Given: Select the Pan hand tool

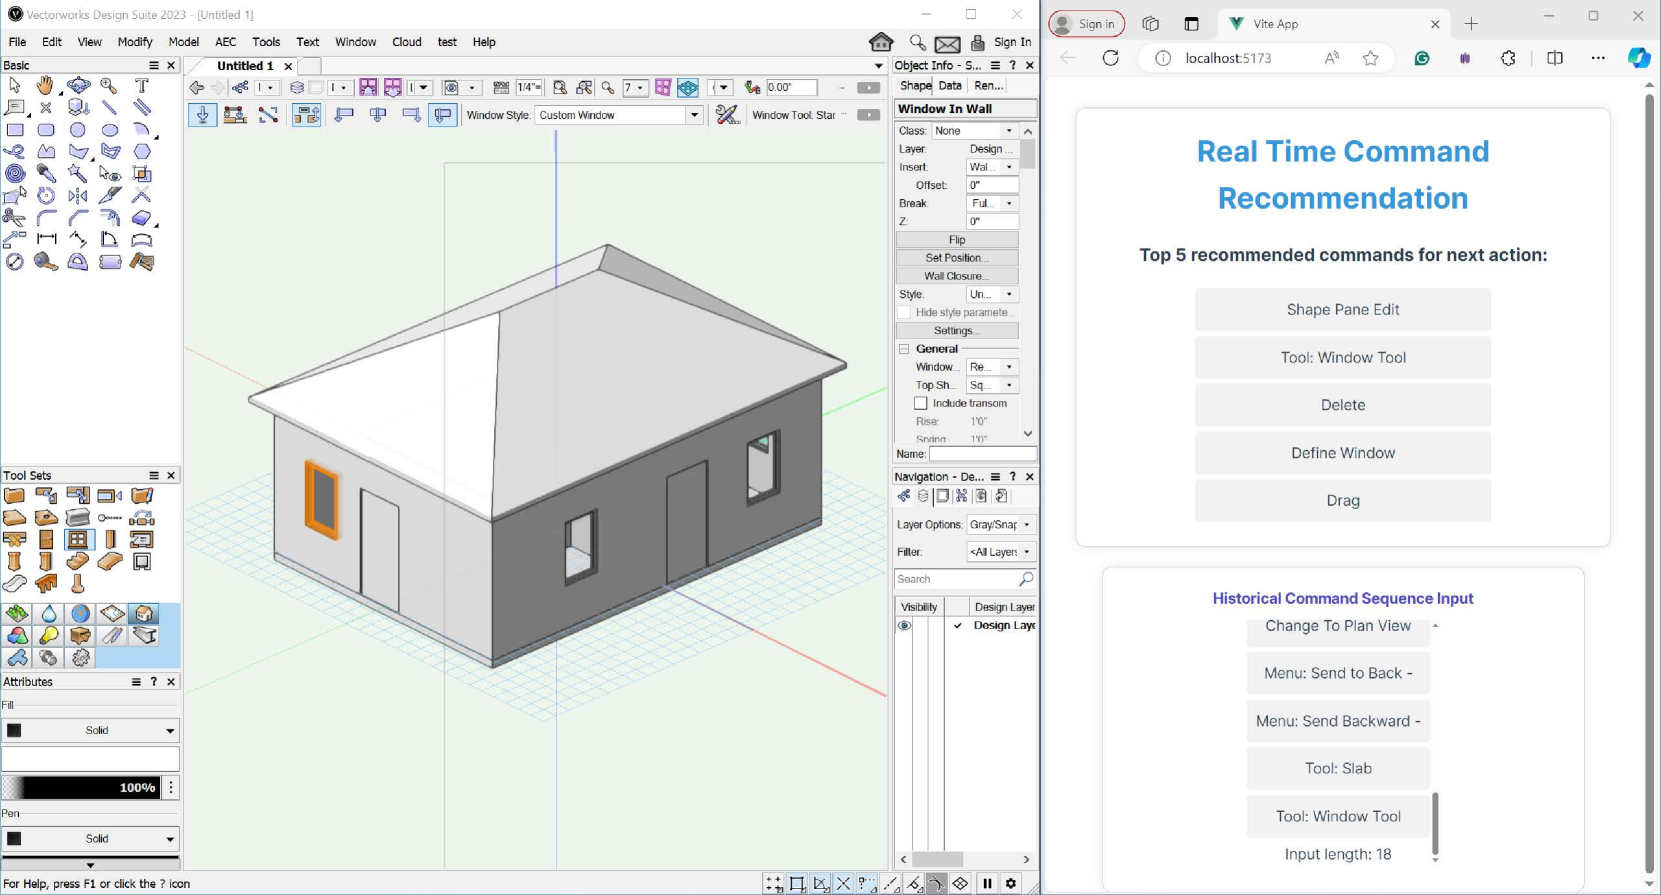Looking at the screenshot, I should 45,86.
